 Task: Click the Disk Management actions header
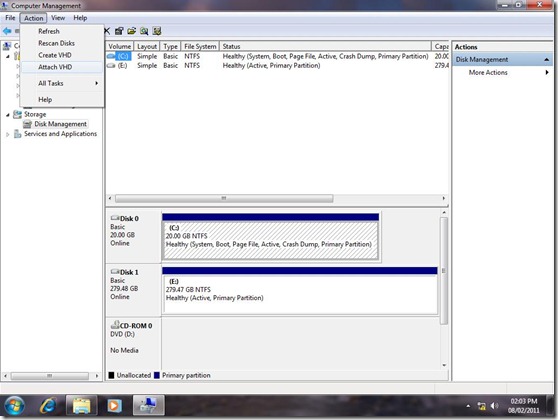502,59
